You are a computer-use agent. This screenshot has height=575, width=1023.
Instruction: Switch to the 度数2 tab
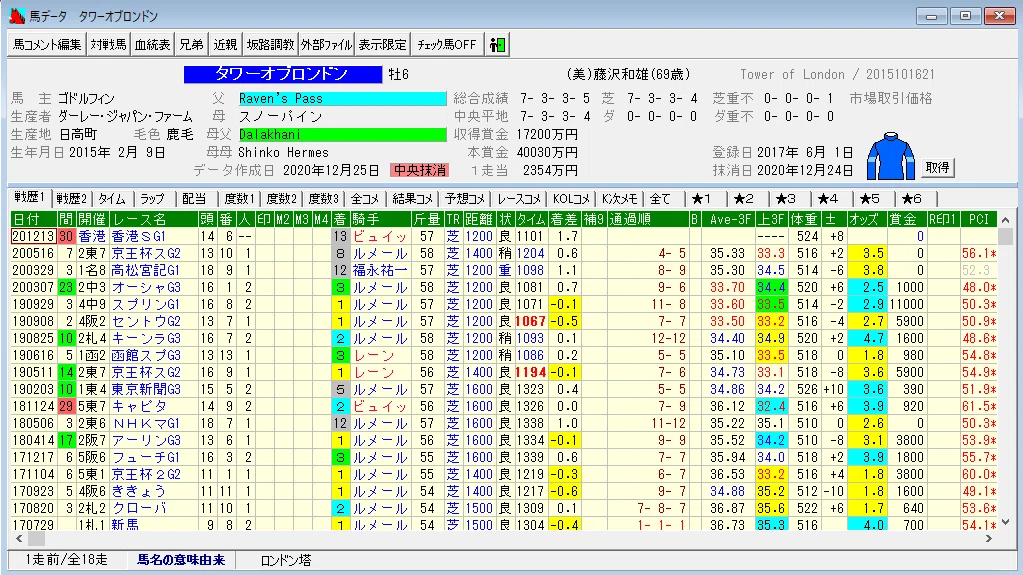[281, 199]
